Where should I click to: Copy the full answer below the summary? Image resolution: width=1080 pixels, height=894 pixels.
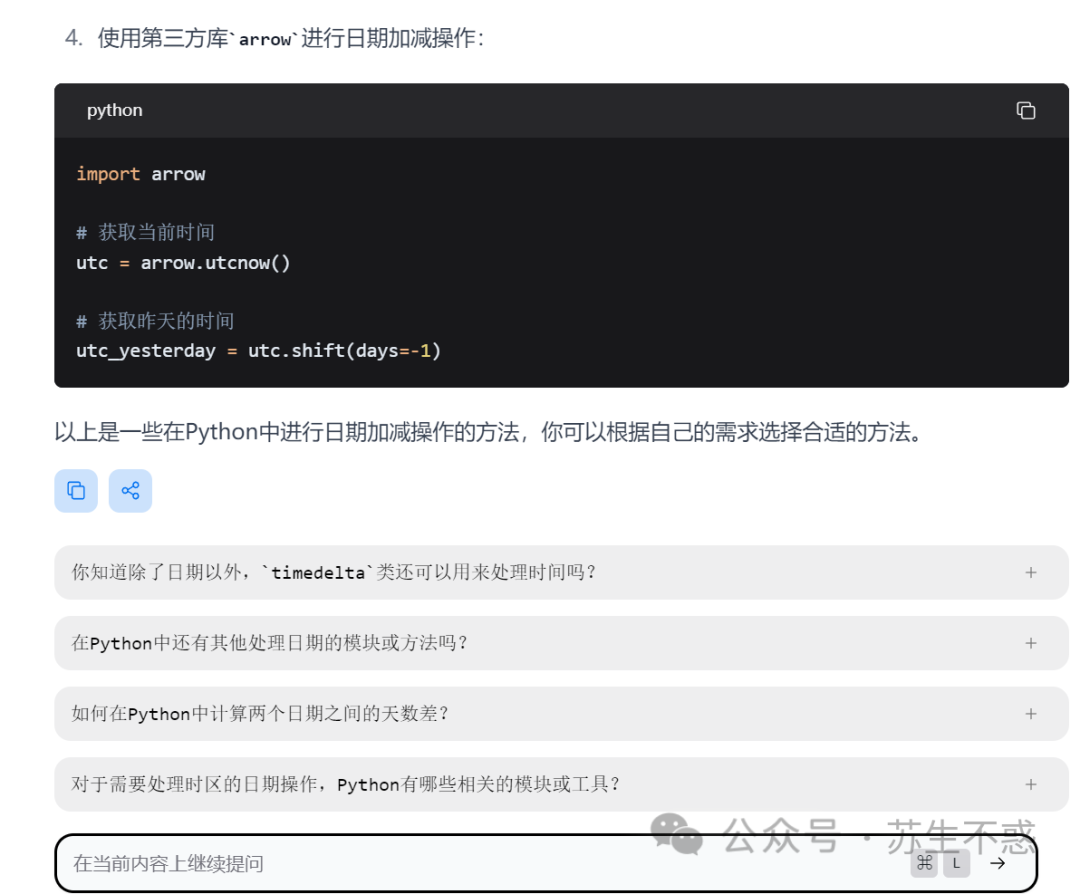pyautogui.click(x=76, y=491)
